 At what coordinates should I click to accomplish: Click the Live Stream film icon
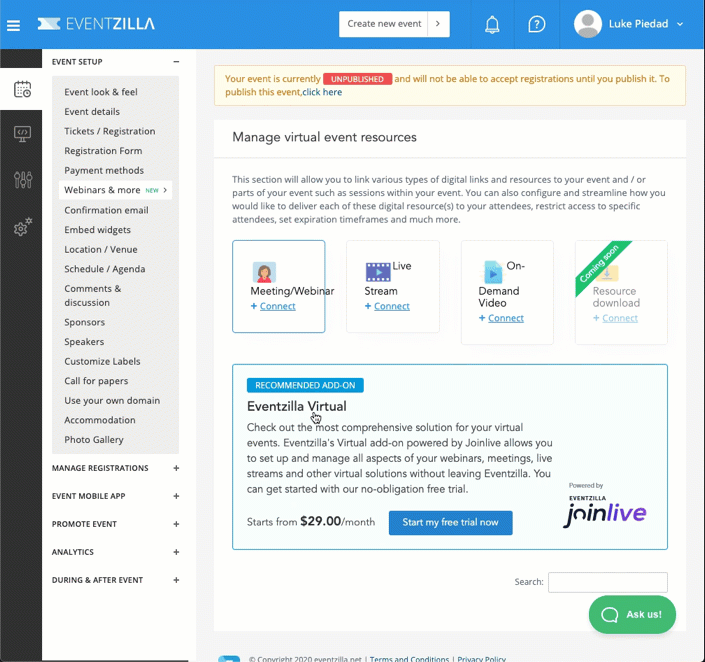coord(378,272)
